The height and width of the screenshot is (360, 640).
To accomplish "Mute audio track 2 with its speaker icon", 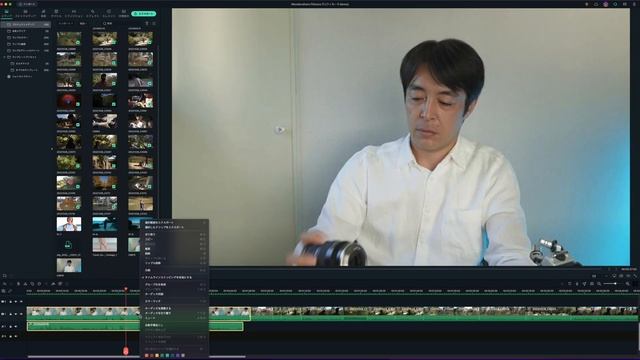I will point(16,336).
